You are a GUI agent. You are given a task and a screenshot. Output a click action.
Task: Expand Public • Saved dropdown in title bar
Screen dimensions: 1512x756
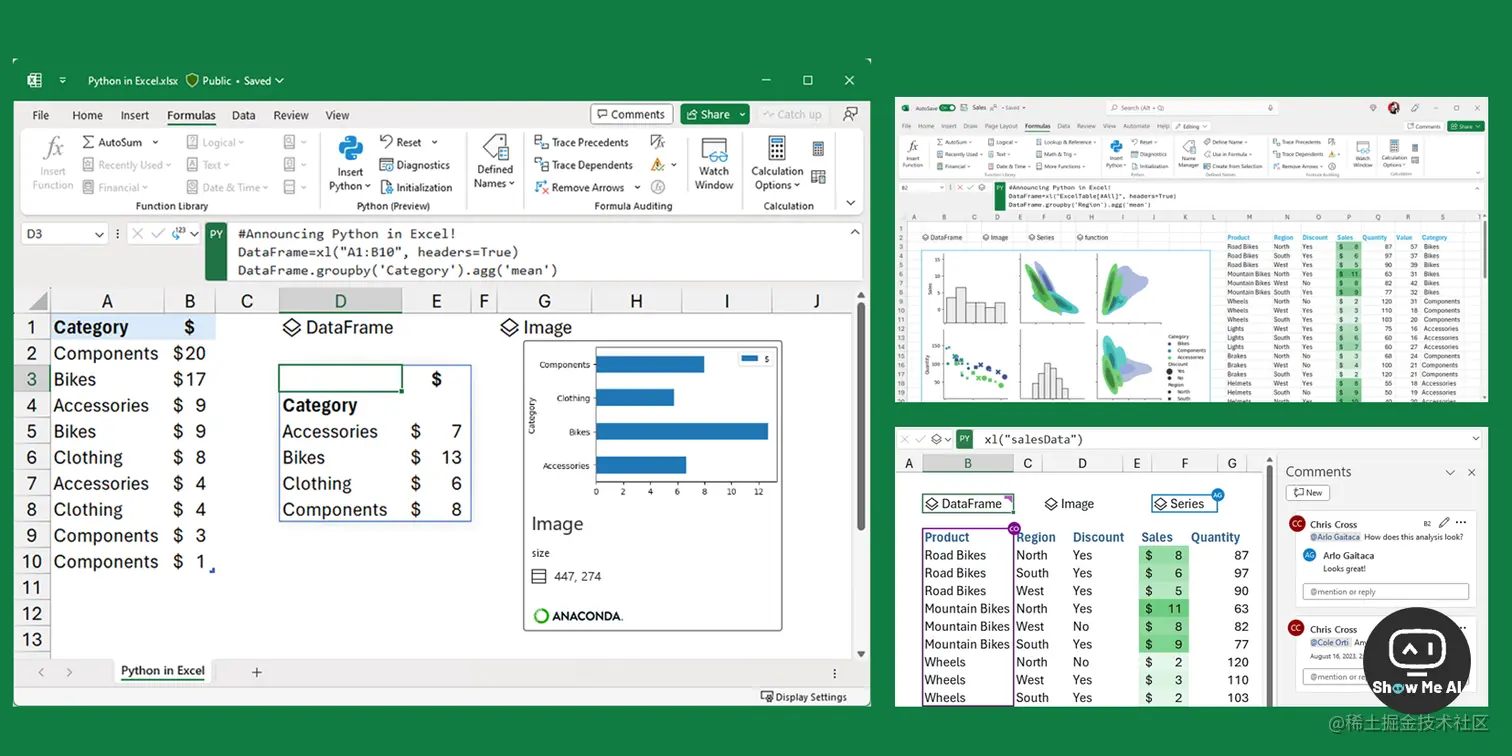[x=279, y=81]
